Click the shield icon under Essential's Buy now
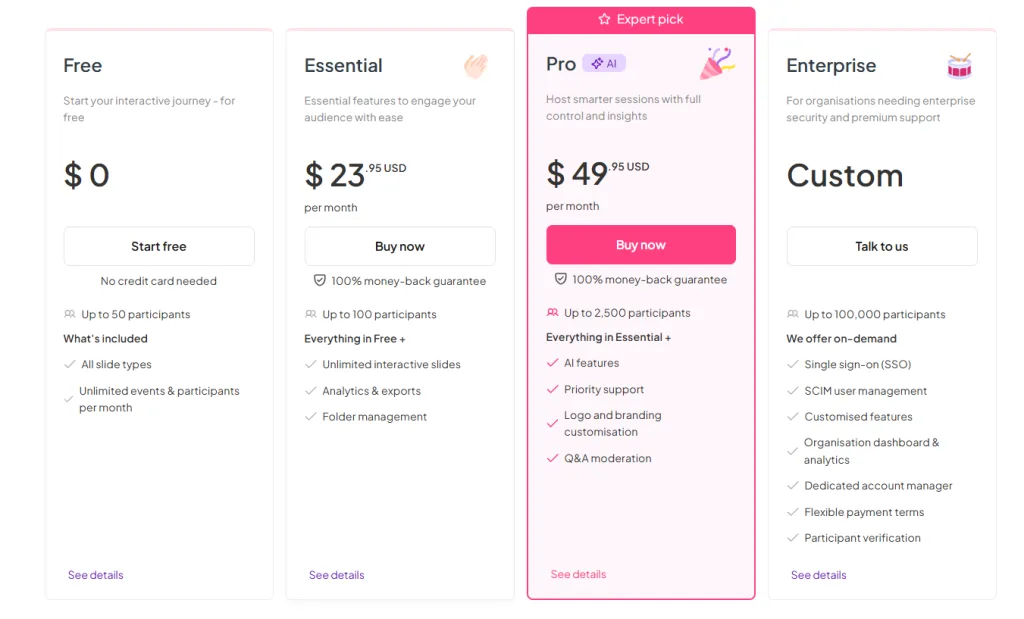 [x=320, y=281]
